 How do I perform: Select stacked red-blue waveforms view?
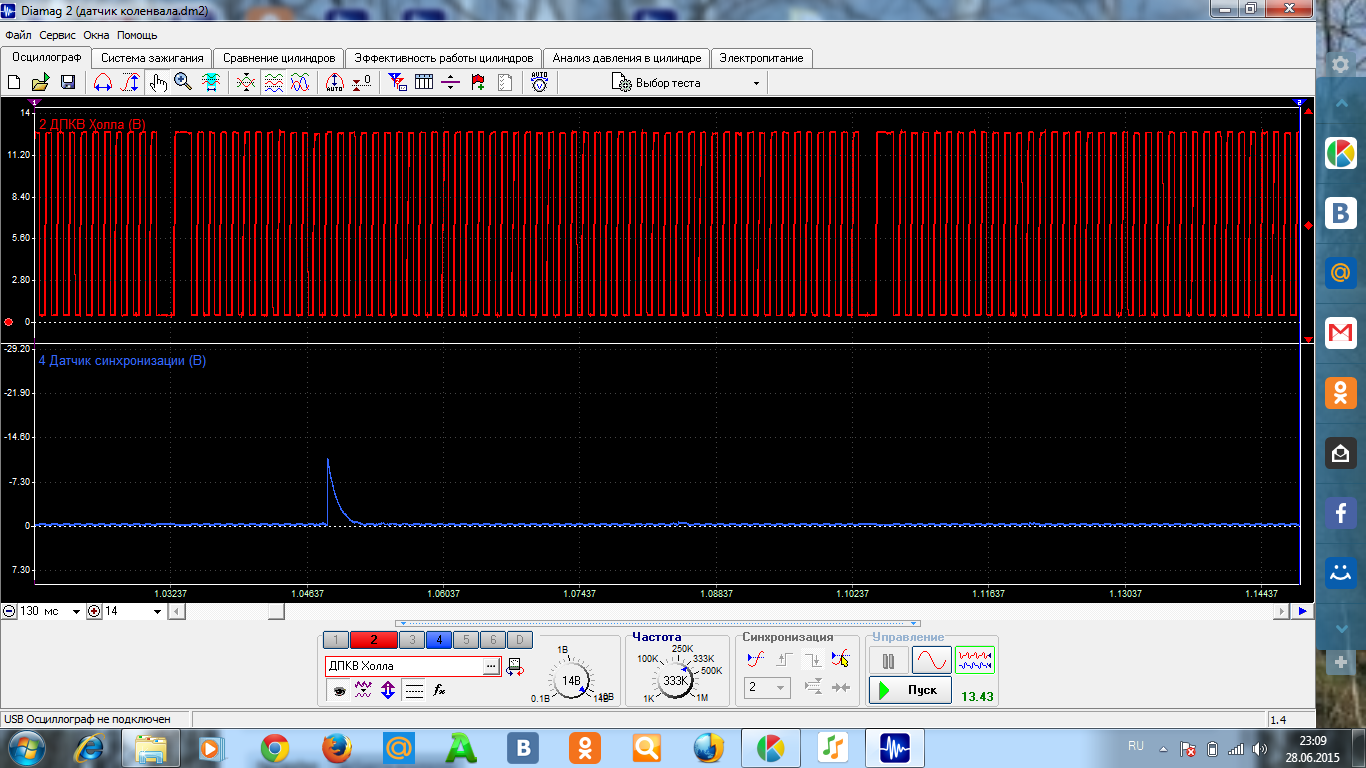tap(273, 83)
